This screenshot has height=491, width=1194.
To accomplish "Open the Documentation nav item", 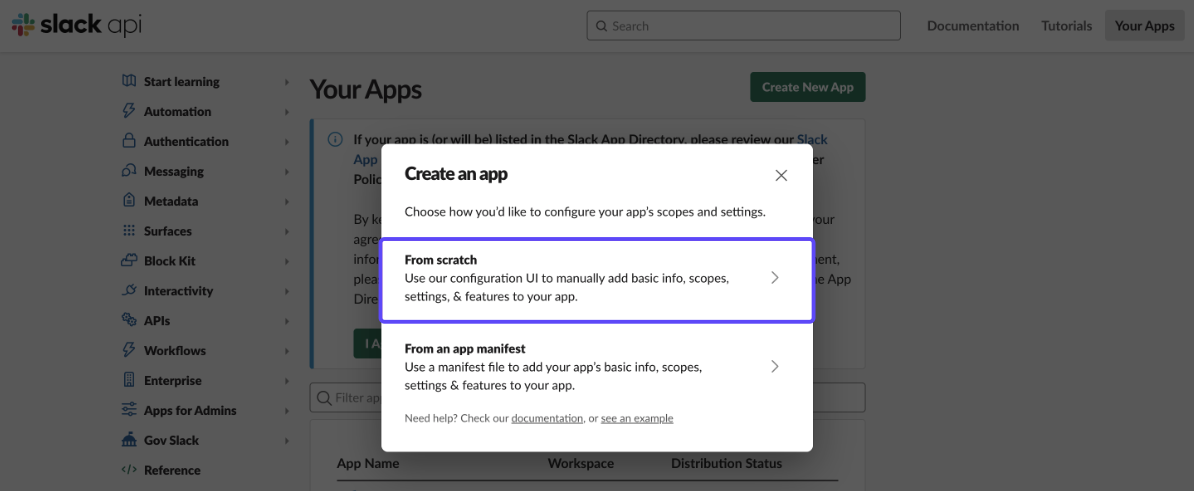I will (x=972, y=26).
